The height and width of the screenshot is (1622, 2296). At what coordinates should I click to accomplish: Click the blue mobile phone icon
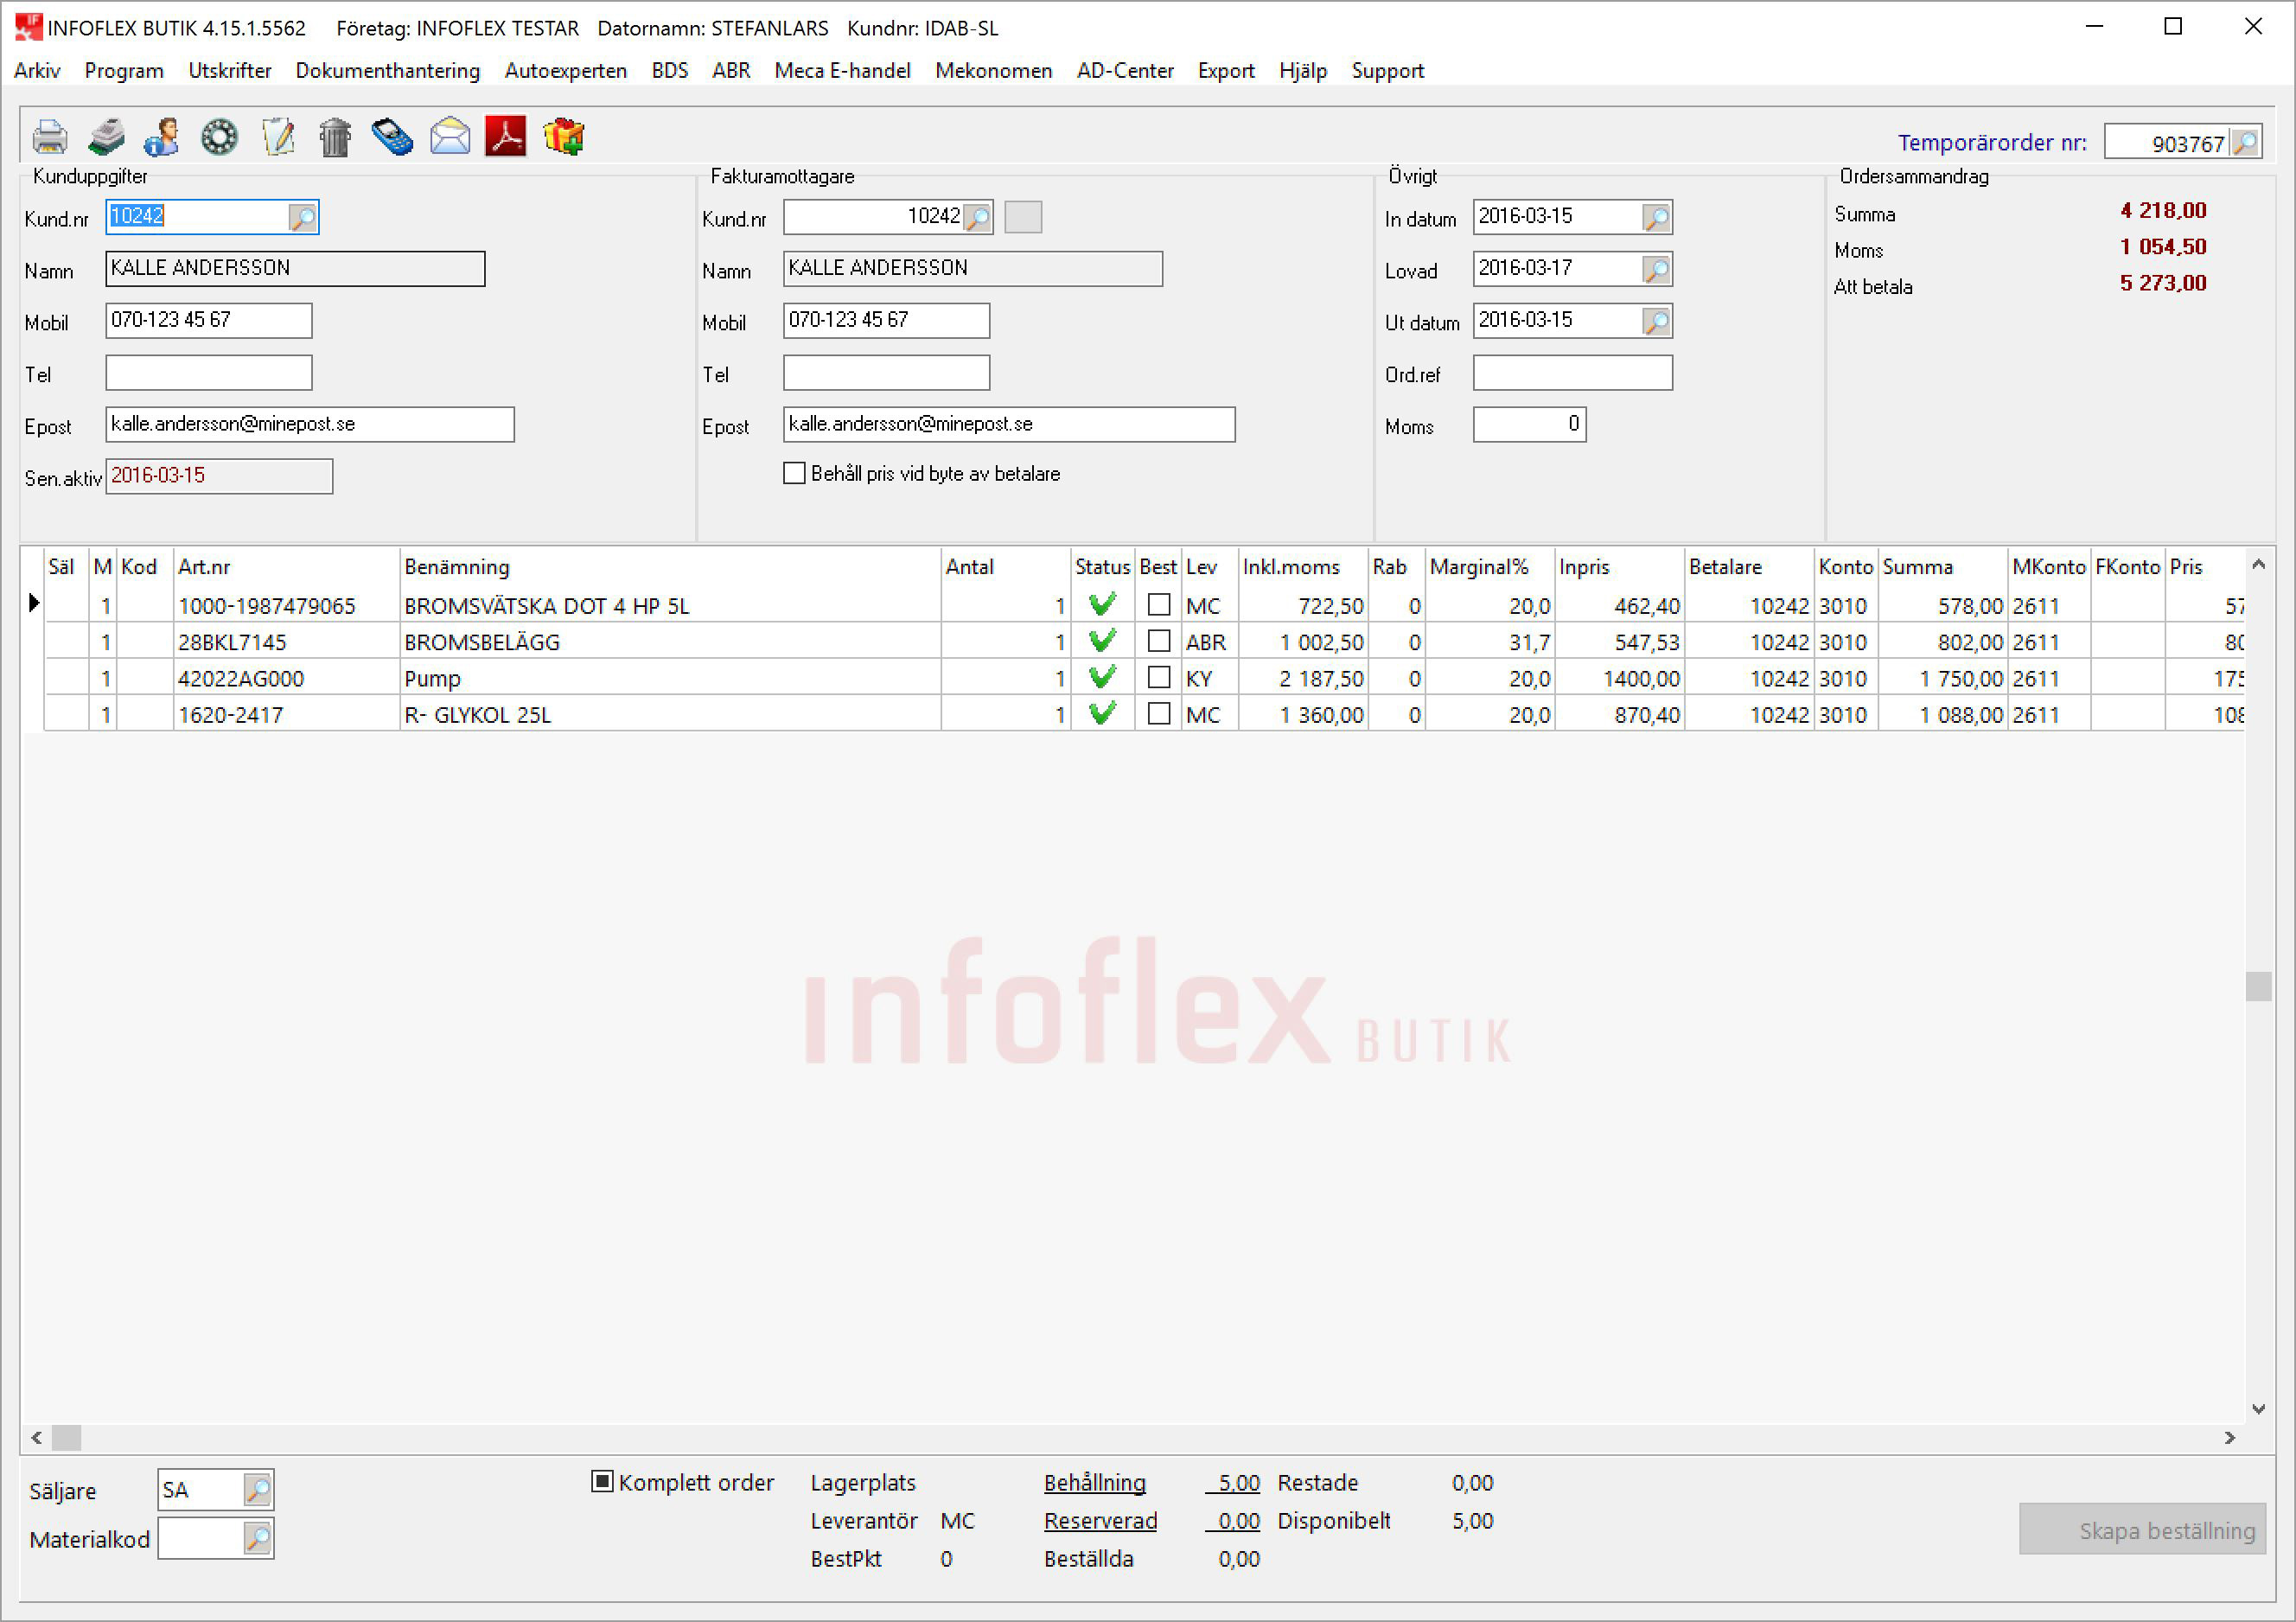[392, 137]
